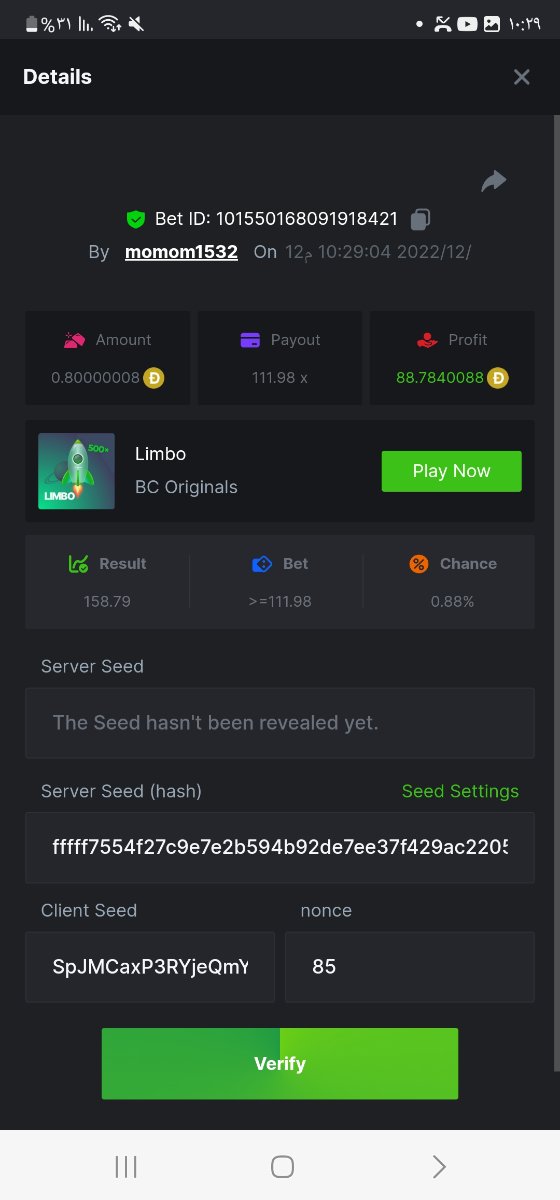Screen dimensions: 560x1200
Task: Open recent apps navigation button
Action: [126, 1166]
